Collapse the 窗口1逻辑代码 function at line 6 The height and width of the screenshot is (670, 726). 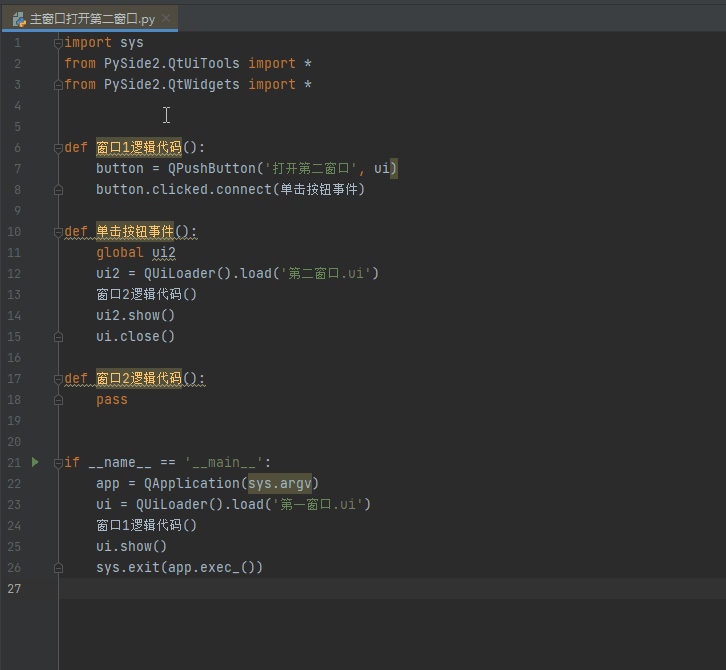[59, 148]
